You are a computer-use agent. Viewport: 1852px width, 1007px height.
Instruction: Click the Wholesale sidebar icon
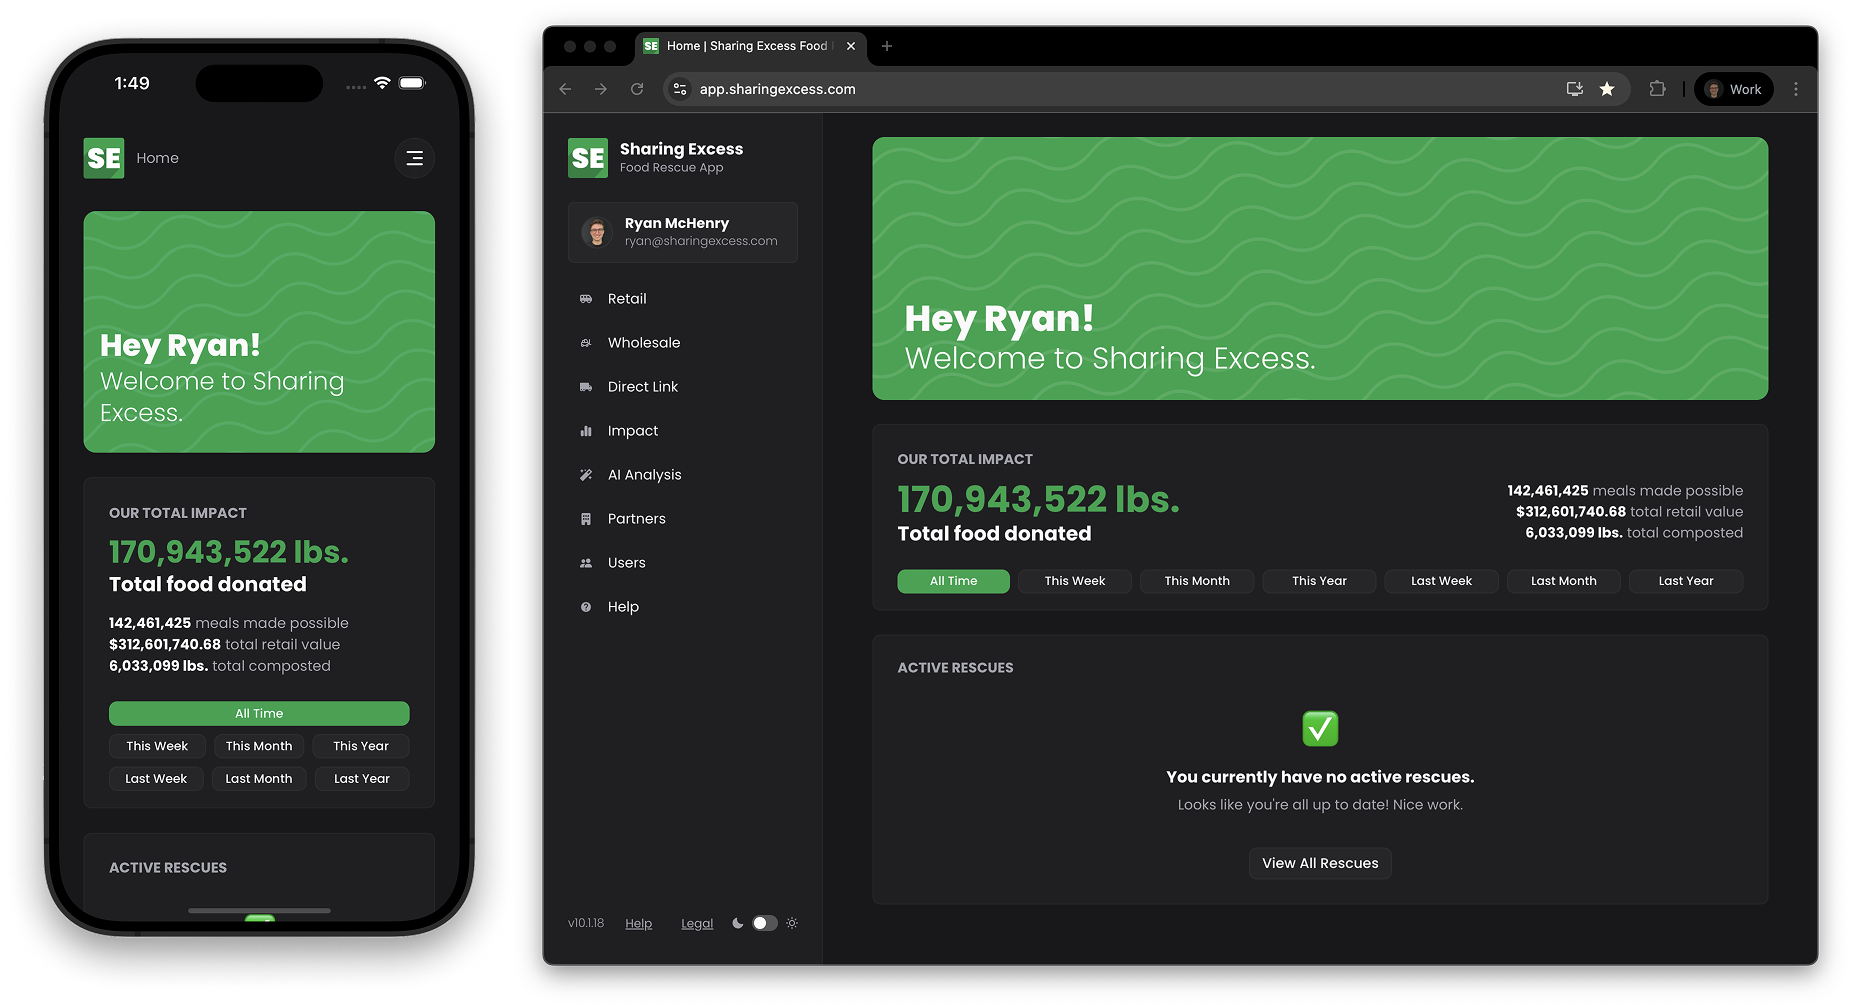[x=586, y=343]
